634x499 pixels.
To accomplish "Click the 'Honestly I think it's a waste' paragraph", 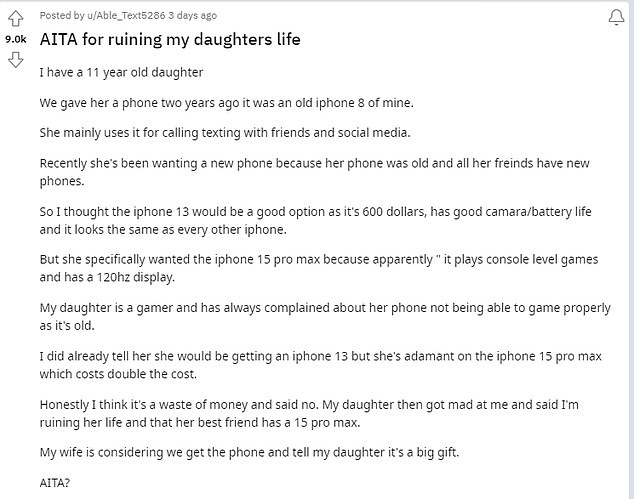I will pyautogui.click(x=309, y=413).
